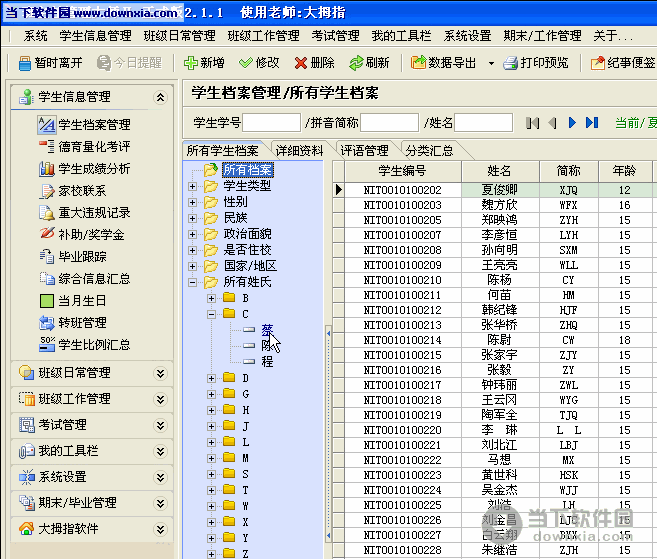The image size is (657, 559).
Task: Go to the next record arrow
Action: pyautogui.click(x=572, y=123)
